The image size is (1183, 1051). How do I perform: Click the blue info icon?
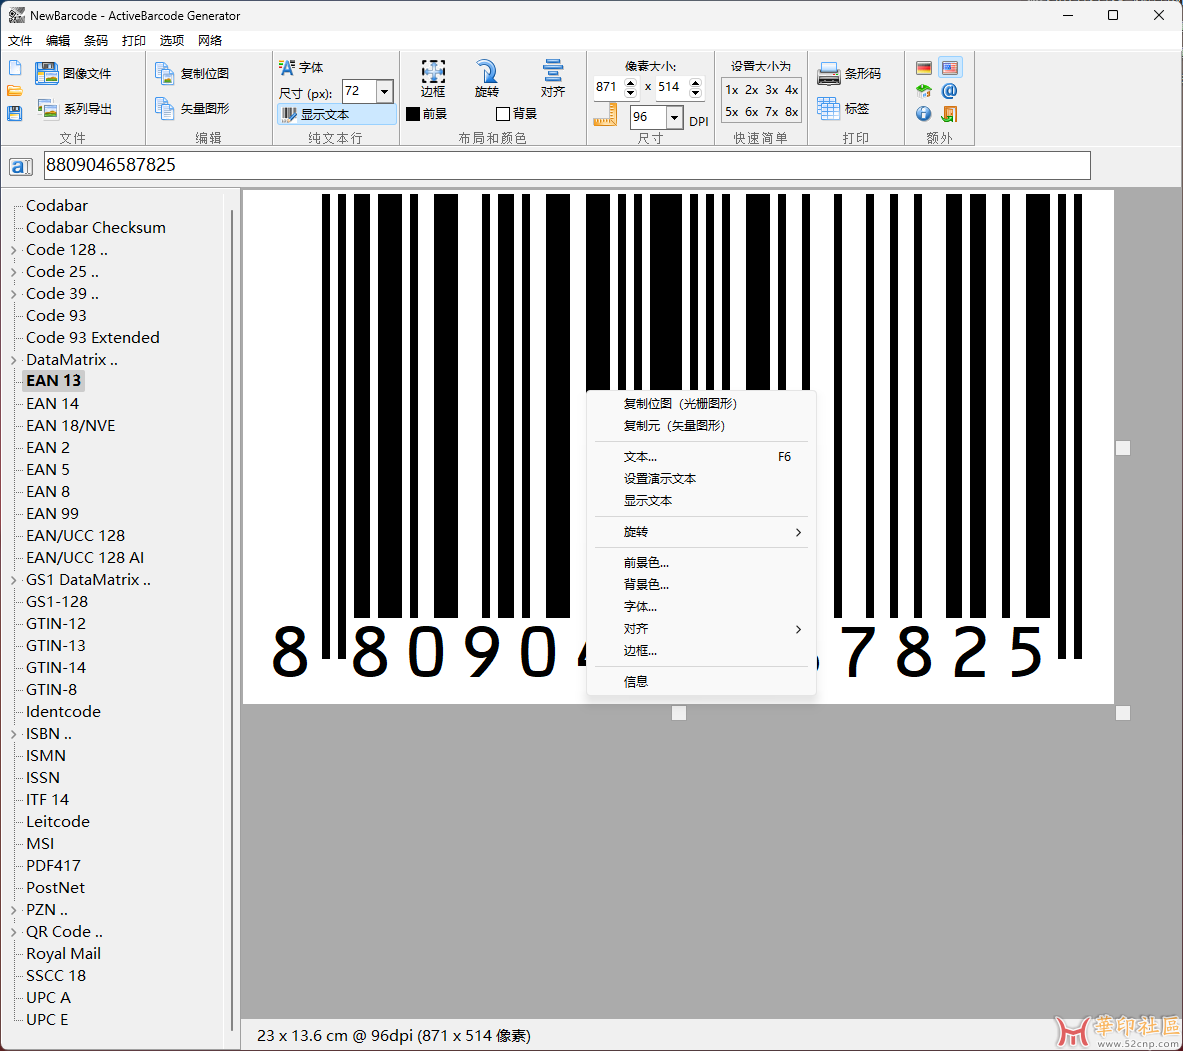coord(924,113)
